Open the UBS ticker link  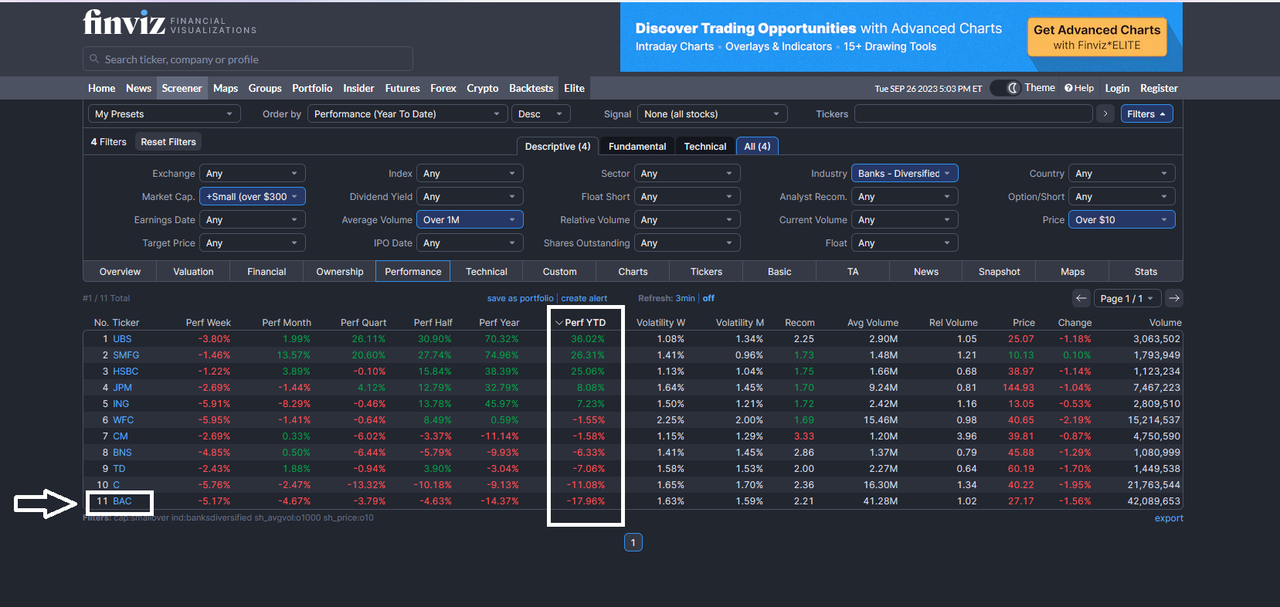point(122,339)
